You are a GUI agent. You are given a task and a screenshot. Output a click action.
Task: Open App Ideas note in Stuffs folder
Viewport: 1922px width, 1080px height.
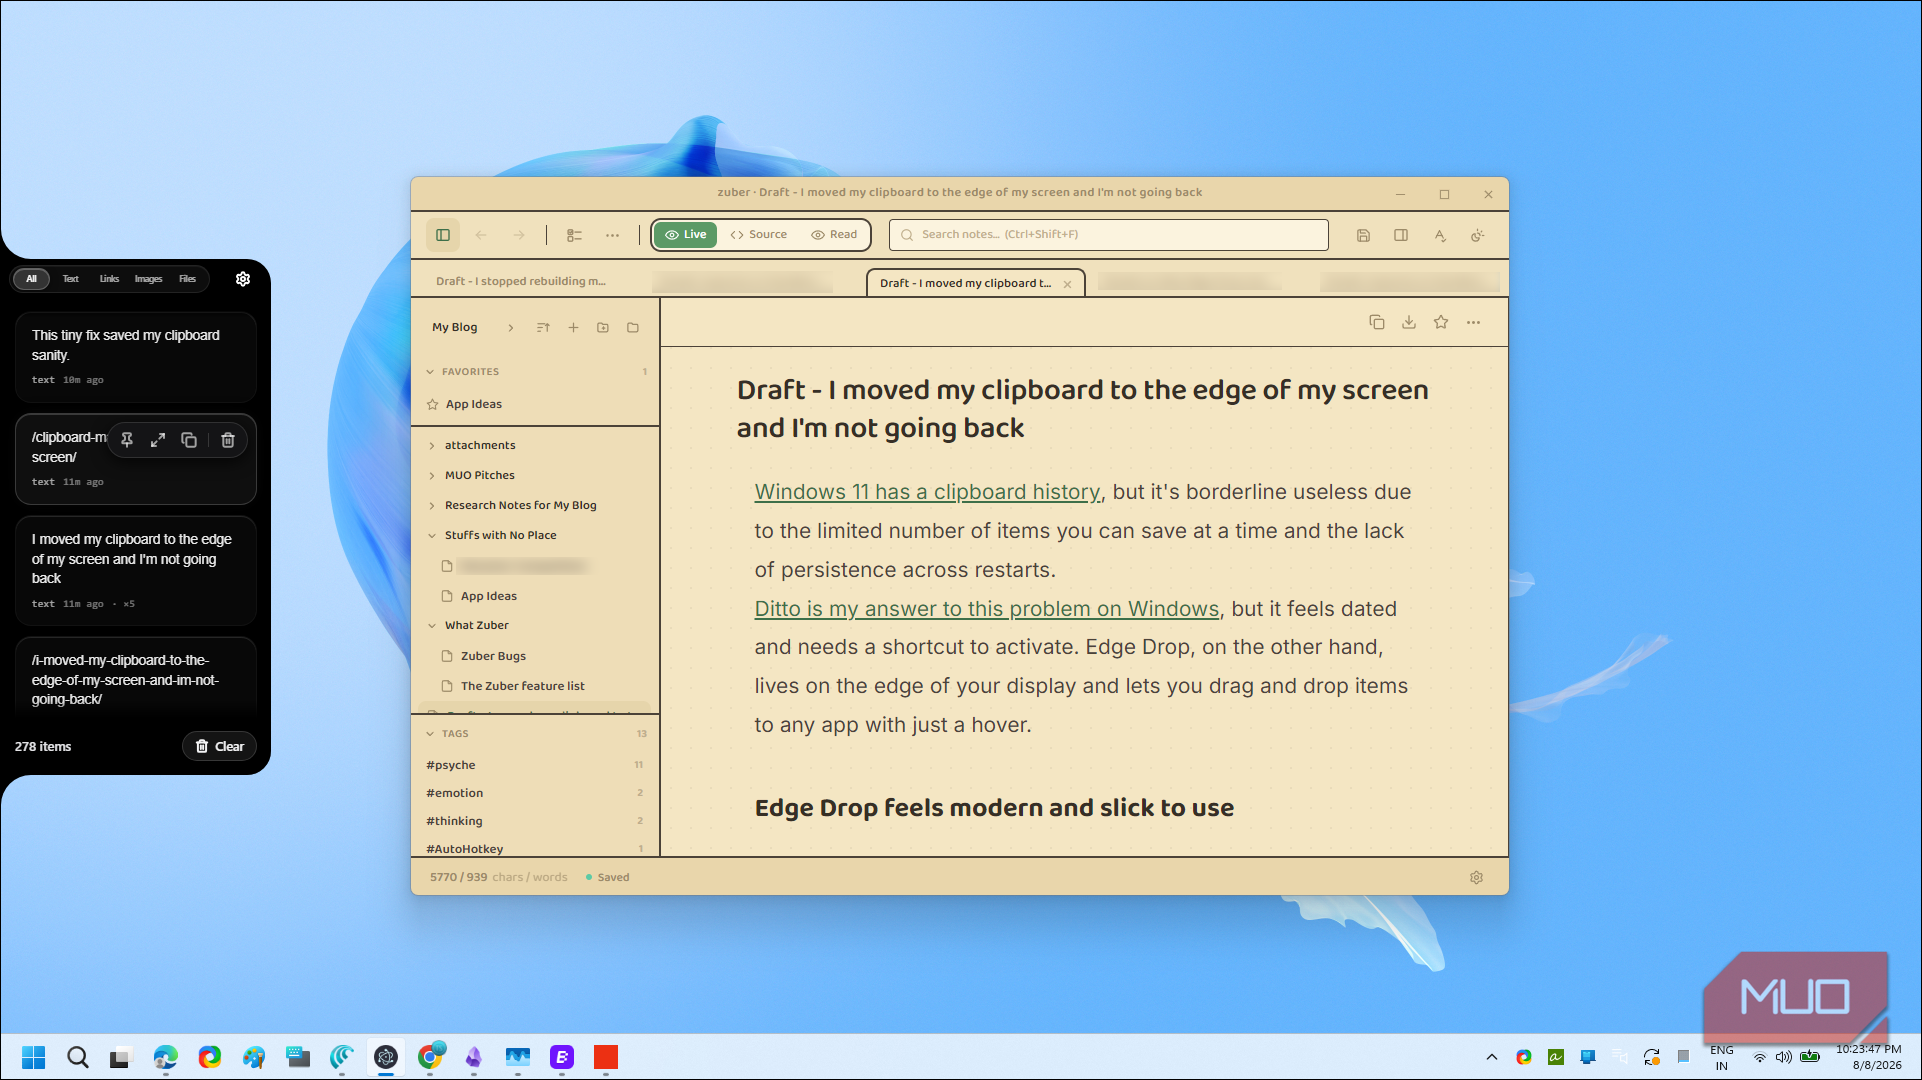point(488,597)
